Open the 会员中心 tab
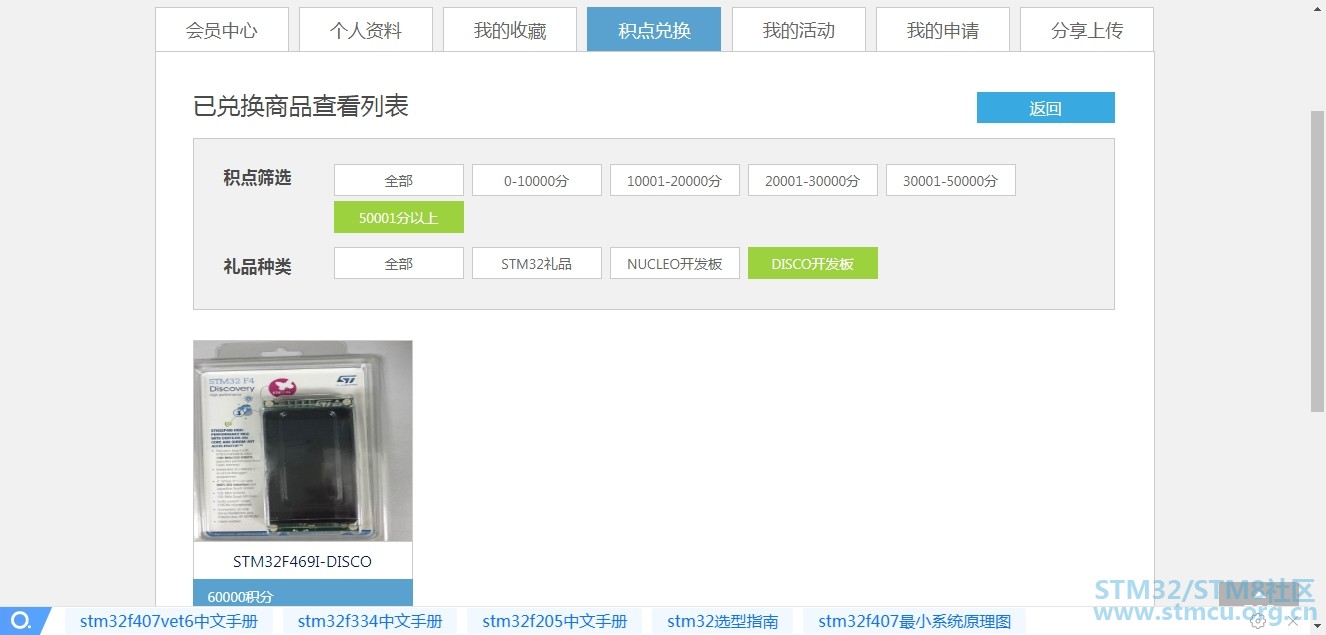1326x635 pixels. click(x=222, y=30)
